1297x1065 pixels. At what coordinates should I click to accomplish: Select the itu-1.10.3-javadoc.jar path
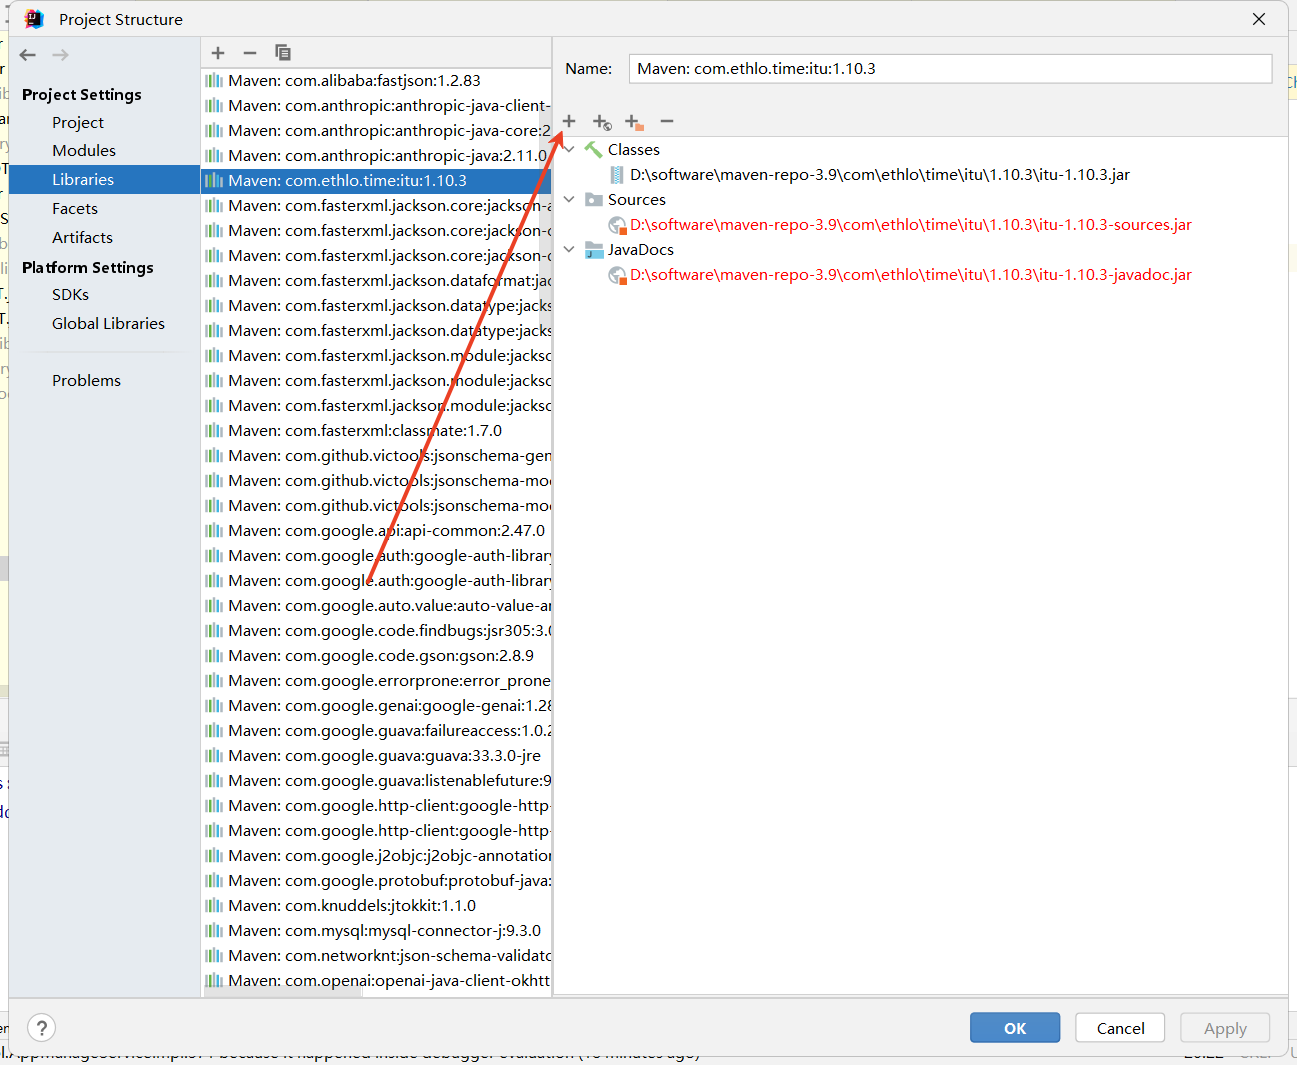tap(910, 274)
